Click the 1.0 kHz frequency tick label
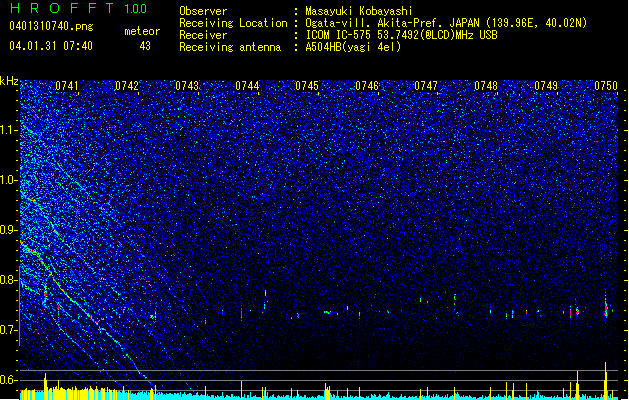Screen dimensions: 629x400 [x=9, y=180]
